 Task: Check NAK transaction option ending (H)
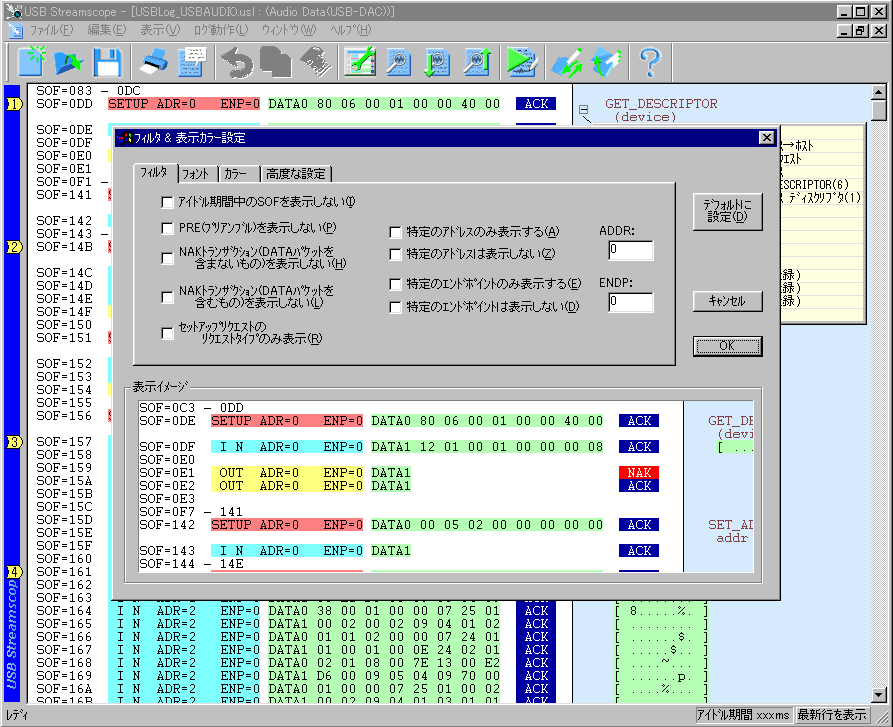click(x=167, y=258)
